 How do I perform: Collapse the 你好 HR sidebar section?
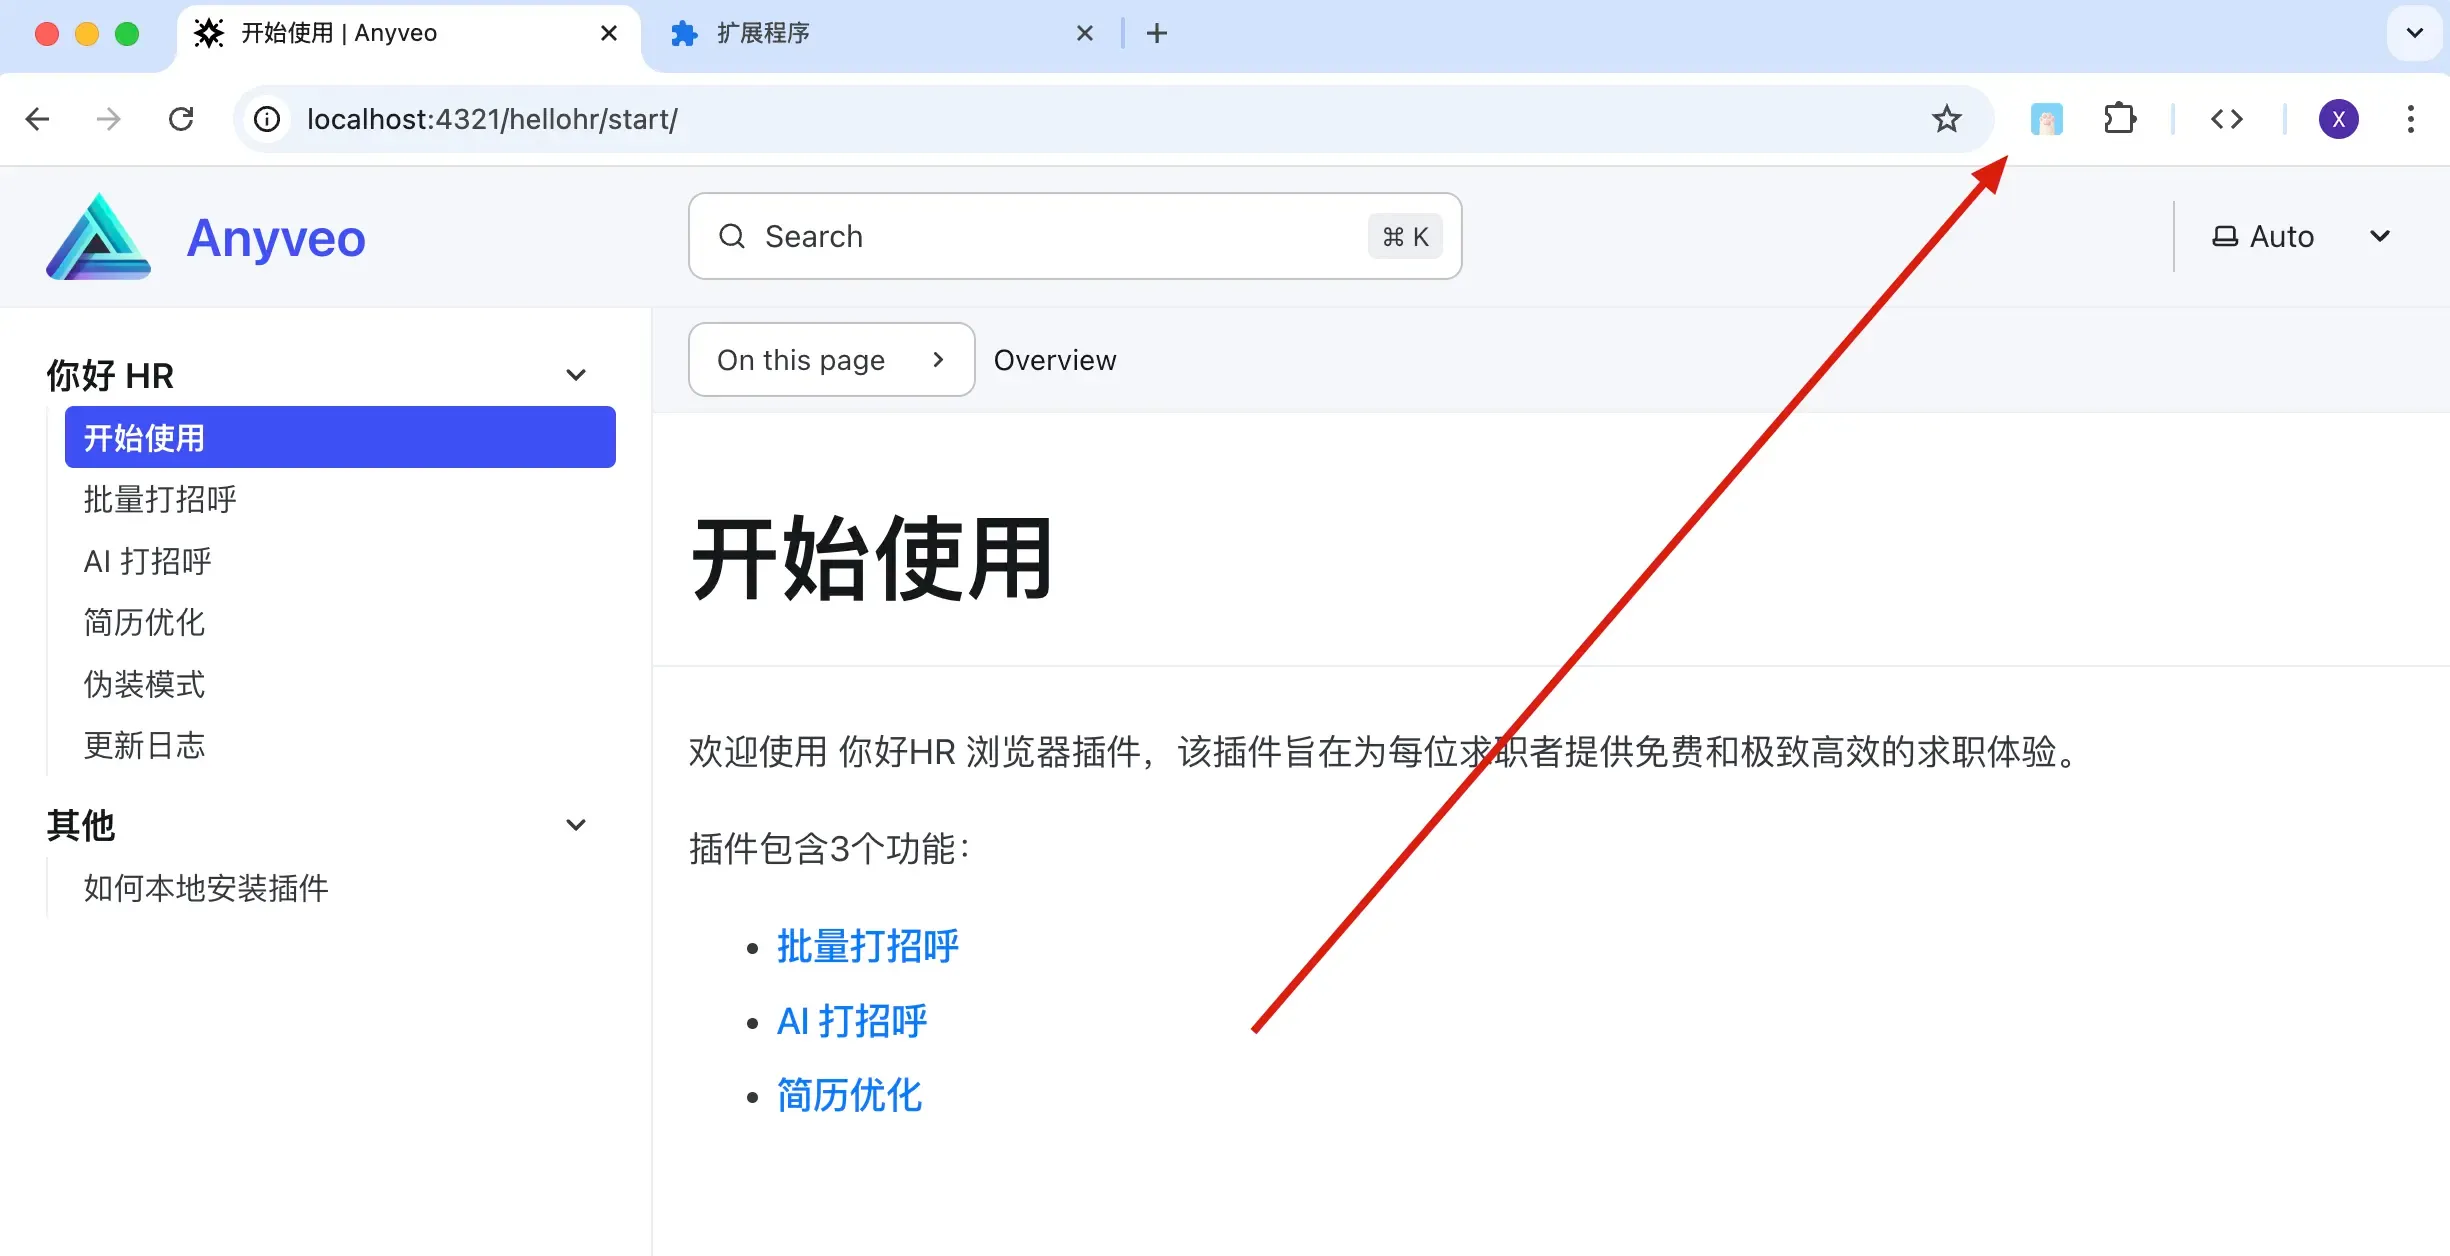point(576,374)
